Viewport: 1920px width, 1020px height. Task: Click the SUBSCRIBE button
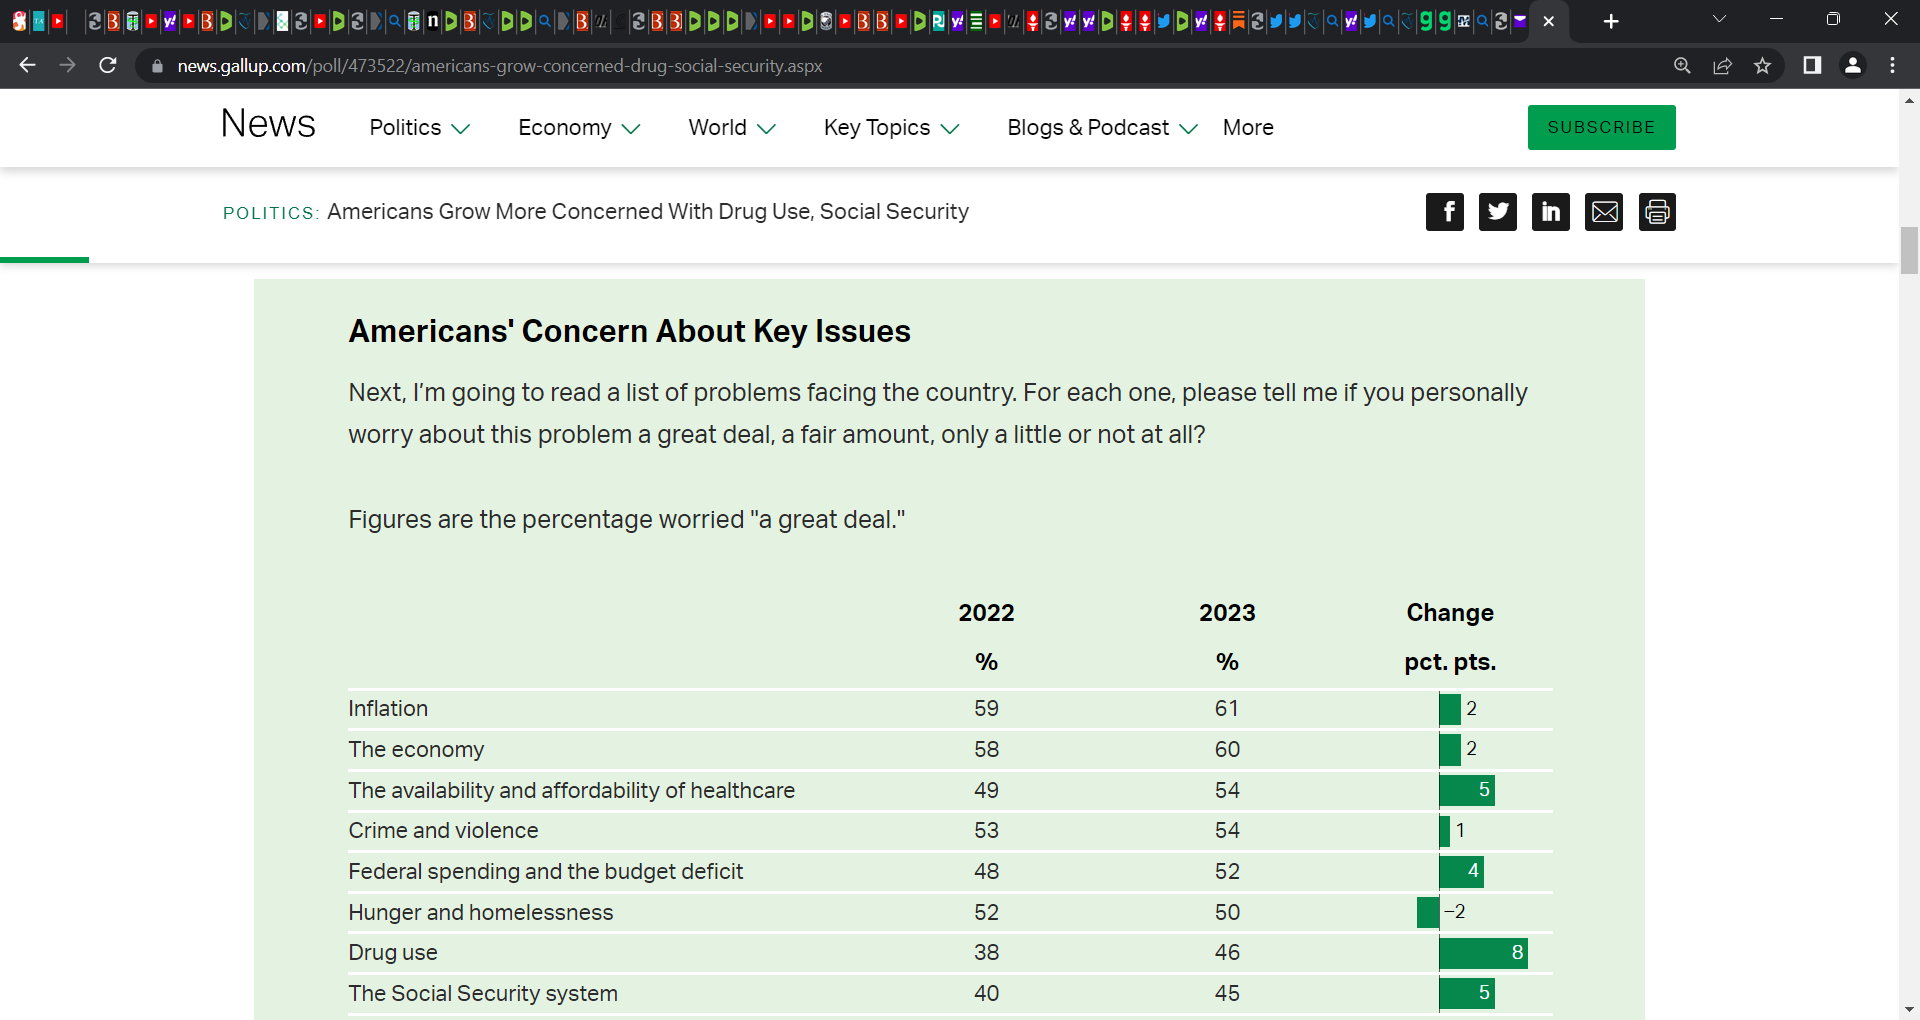coord(1601,127)
